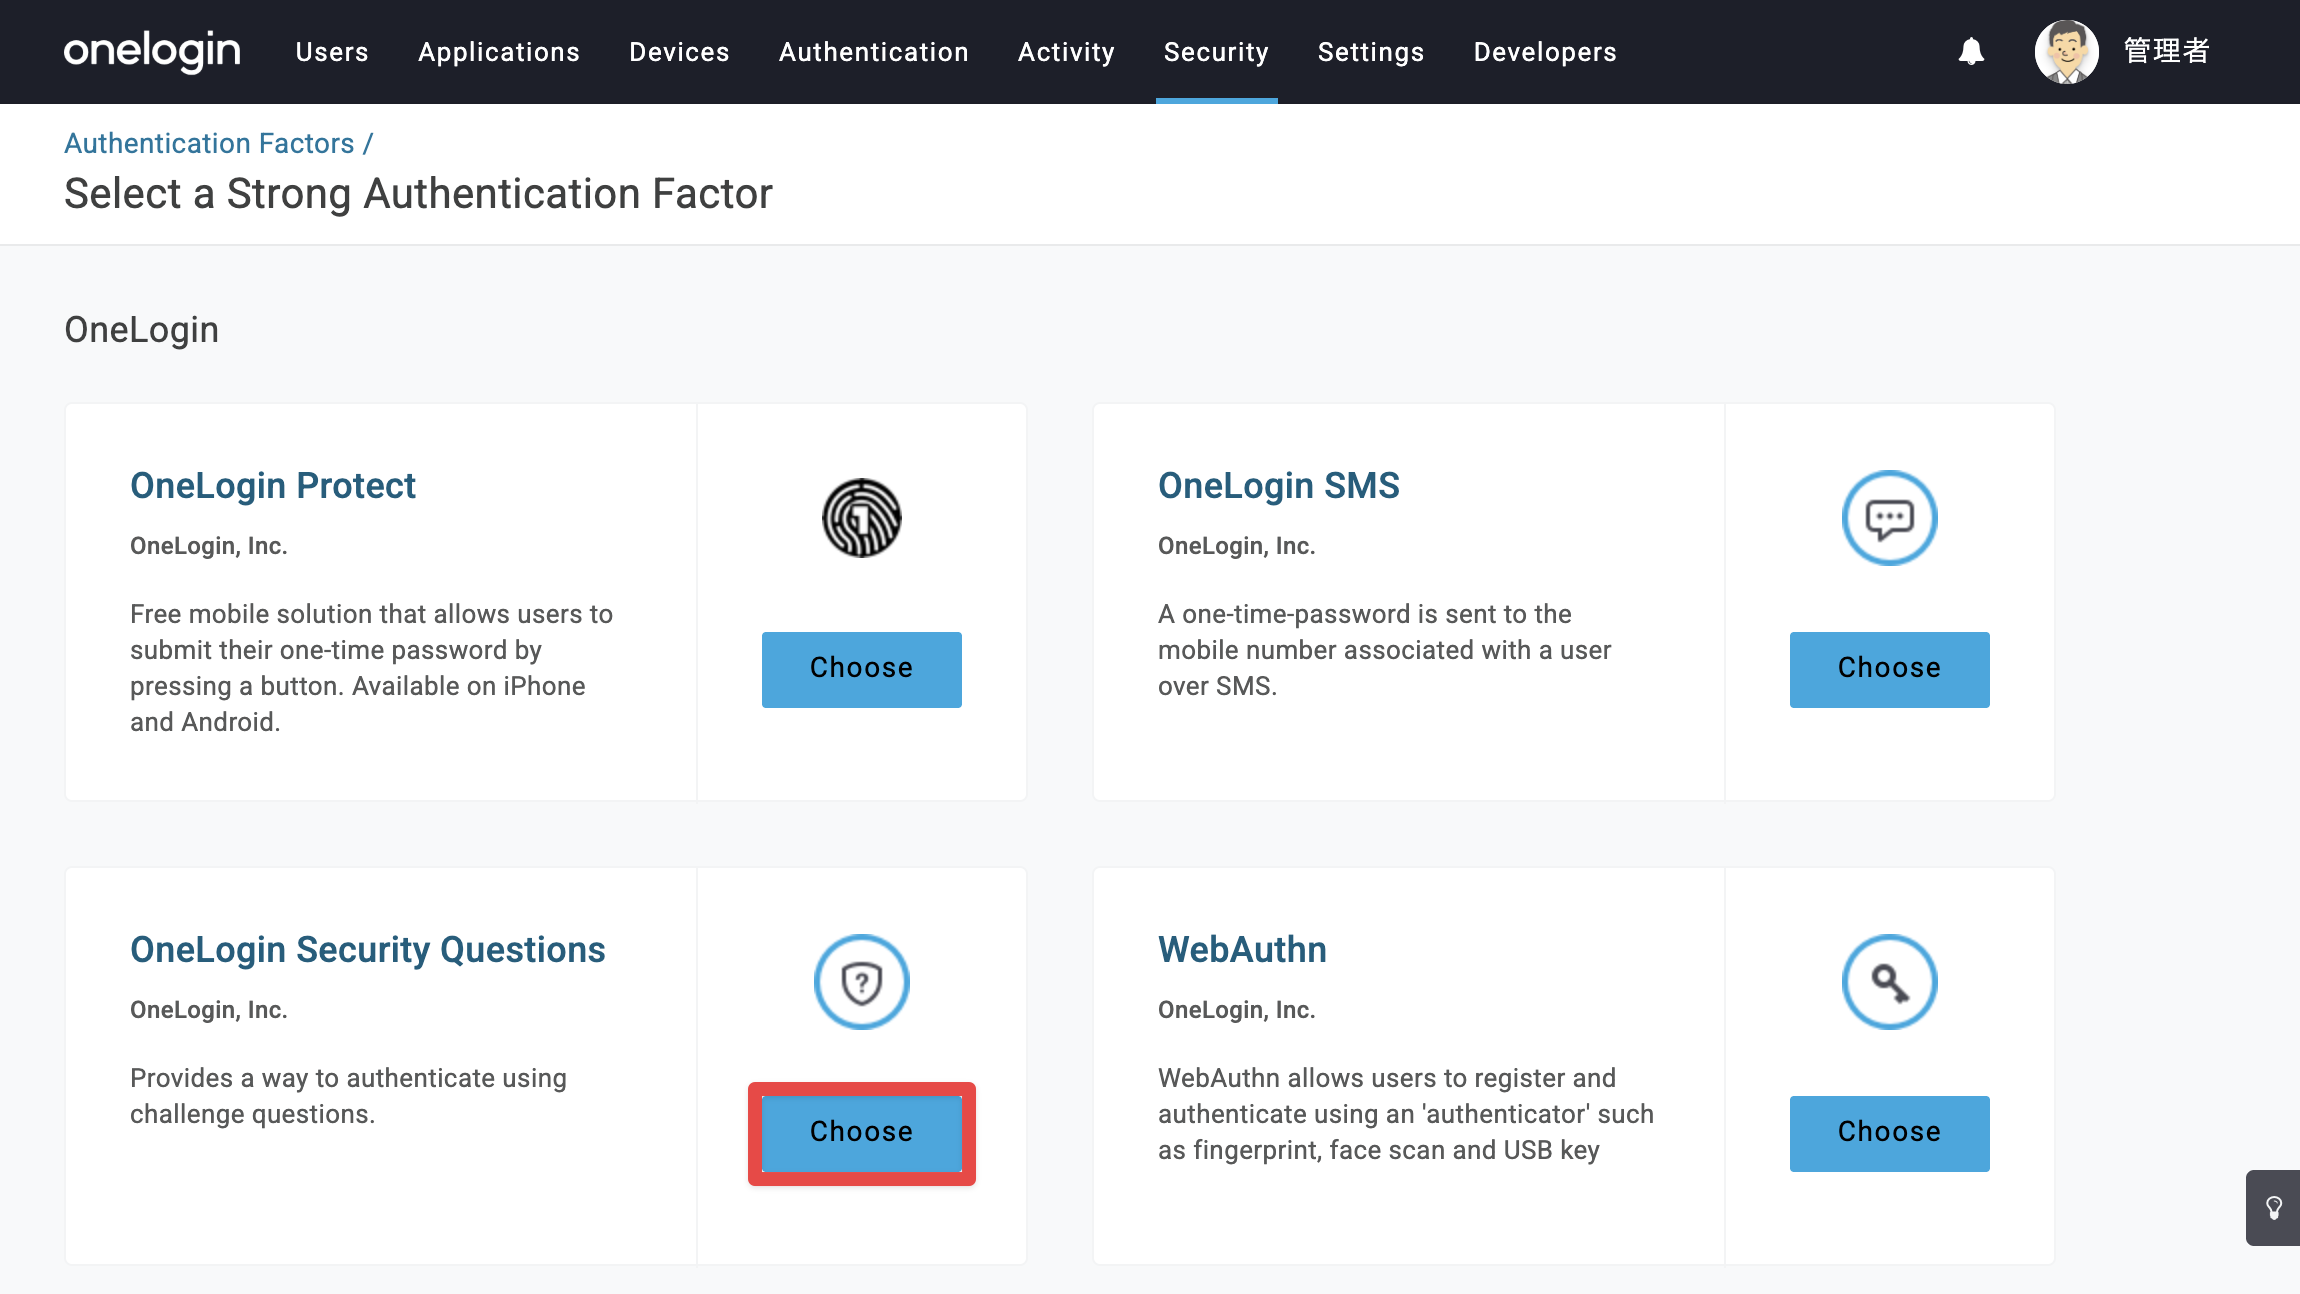Image resolution: width=2300 pixels, height=1294 pixels.
Task: Click the 'Provides a way to authenticate' description
Action: pyautogui.click(x=348, y=1095)
